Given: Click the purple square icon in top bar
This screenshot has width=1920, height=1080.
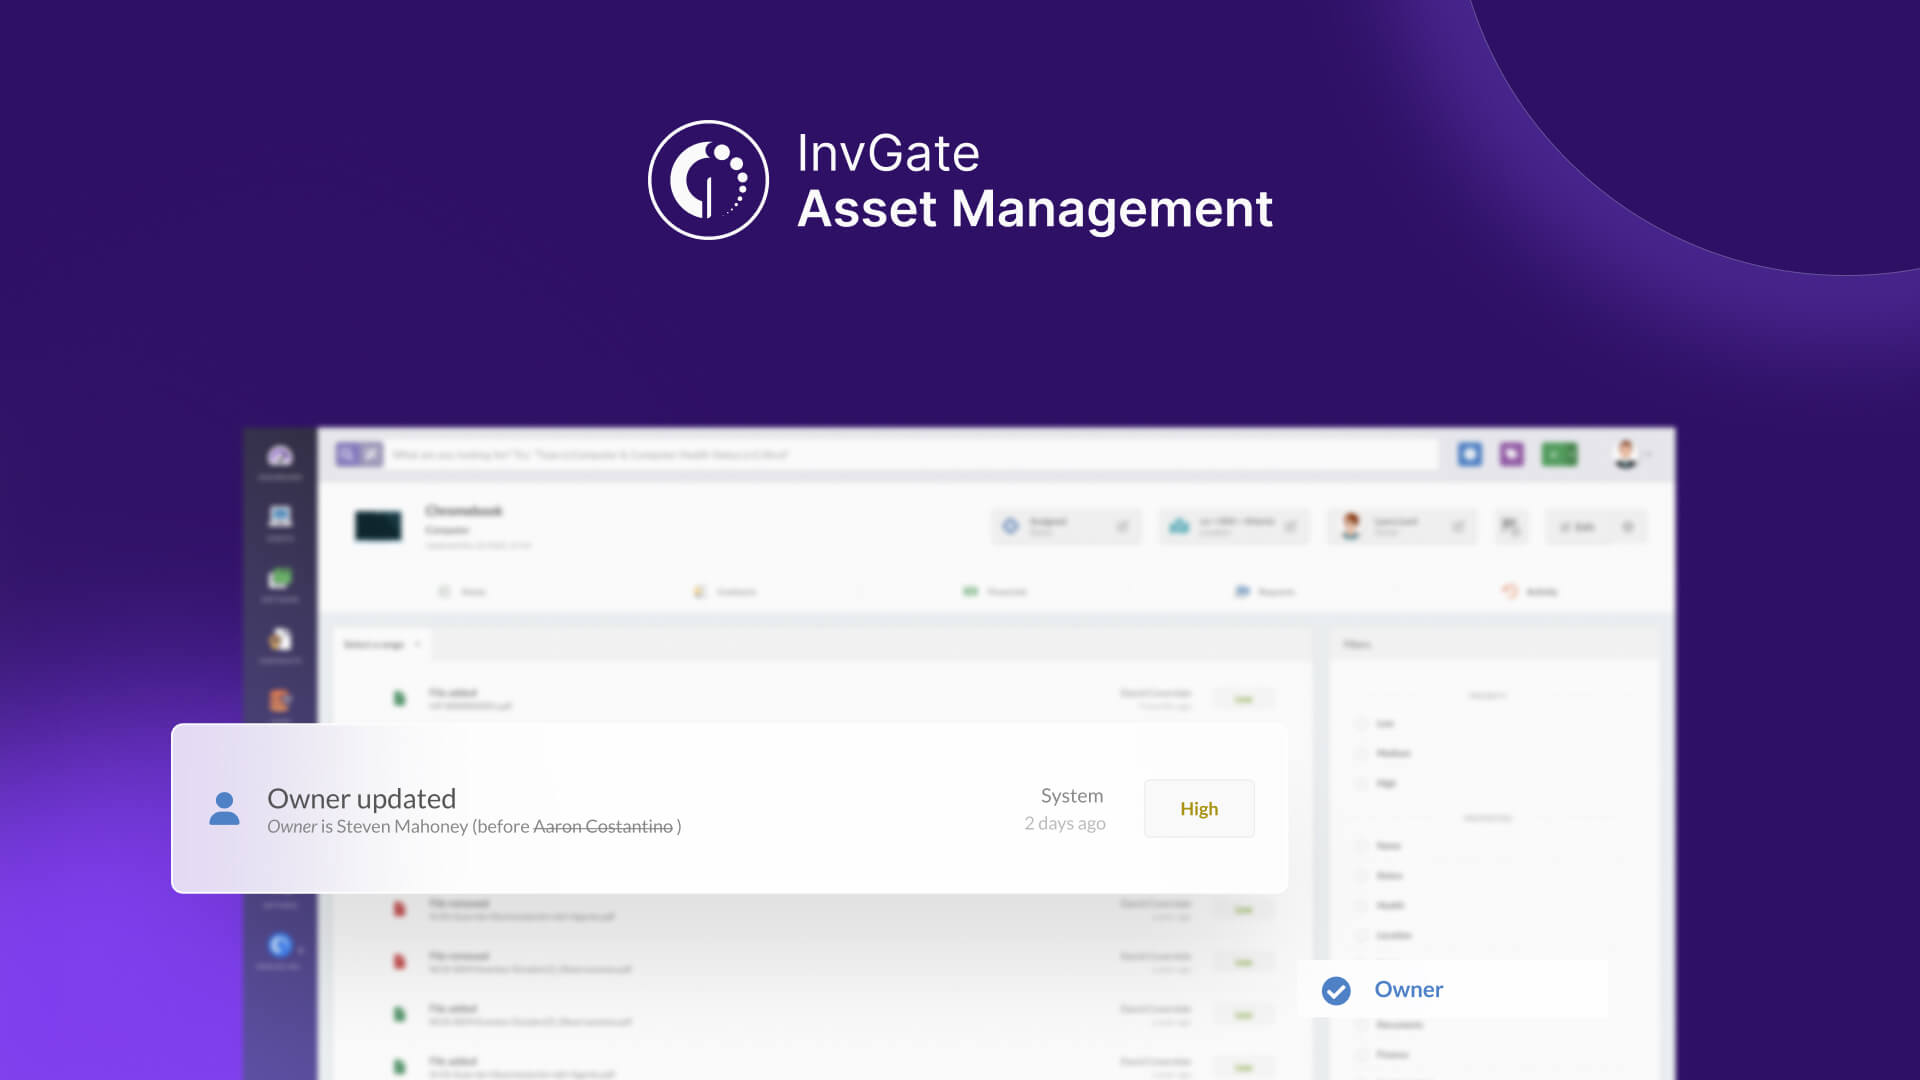Looking at the screenshot, I should [x=1512, y=455].
